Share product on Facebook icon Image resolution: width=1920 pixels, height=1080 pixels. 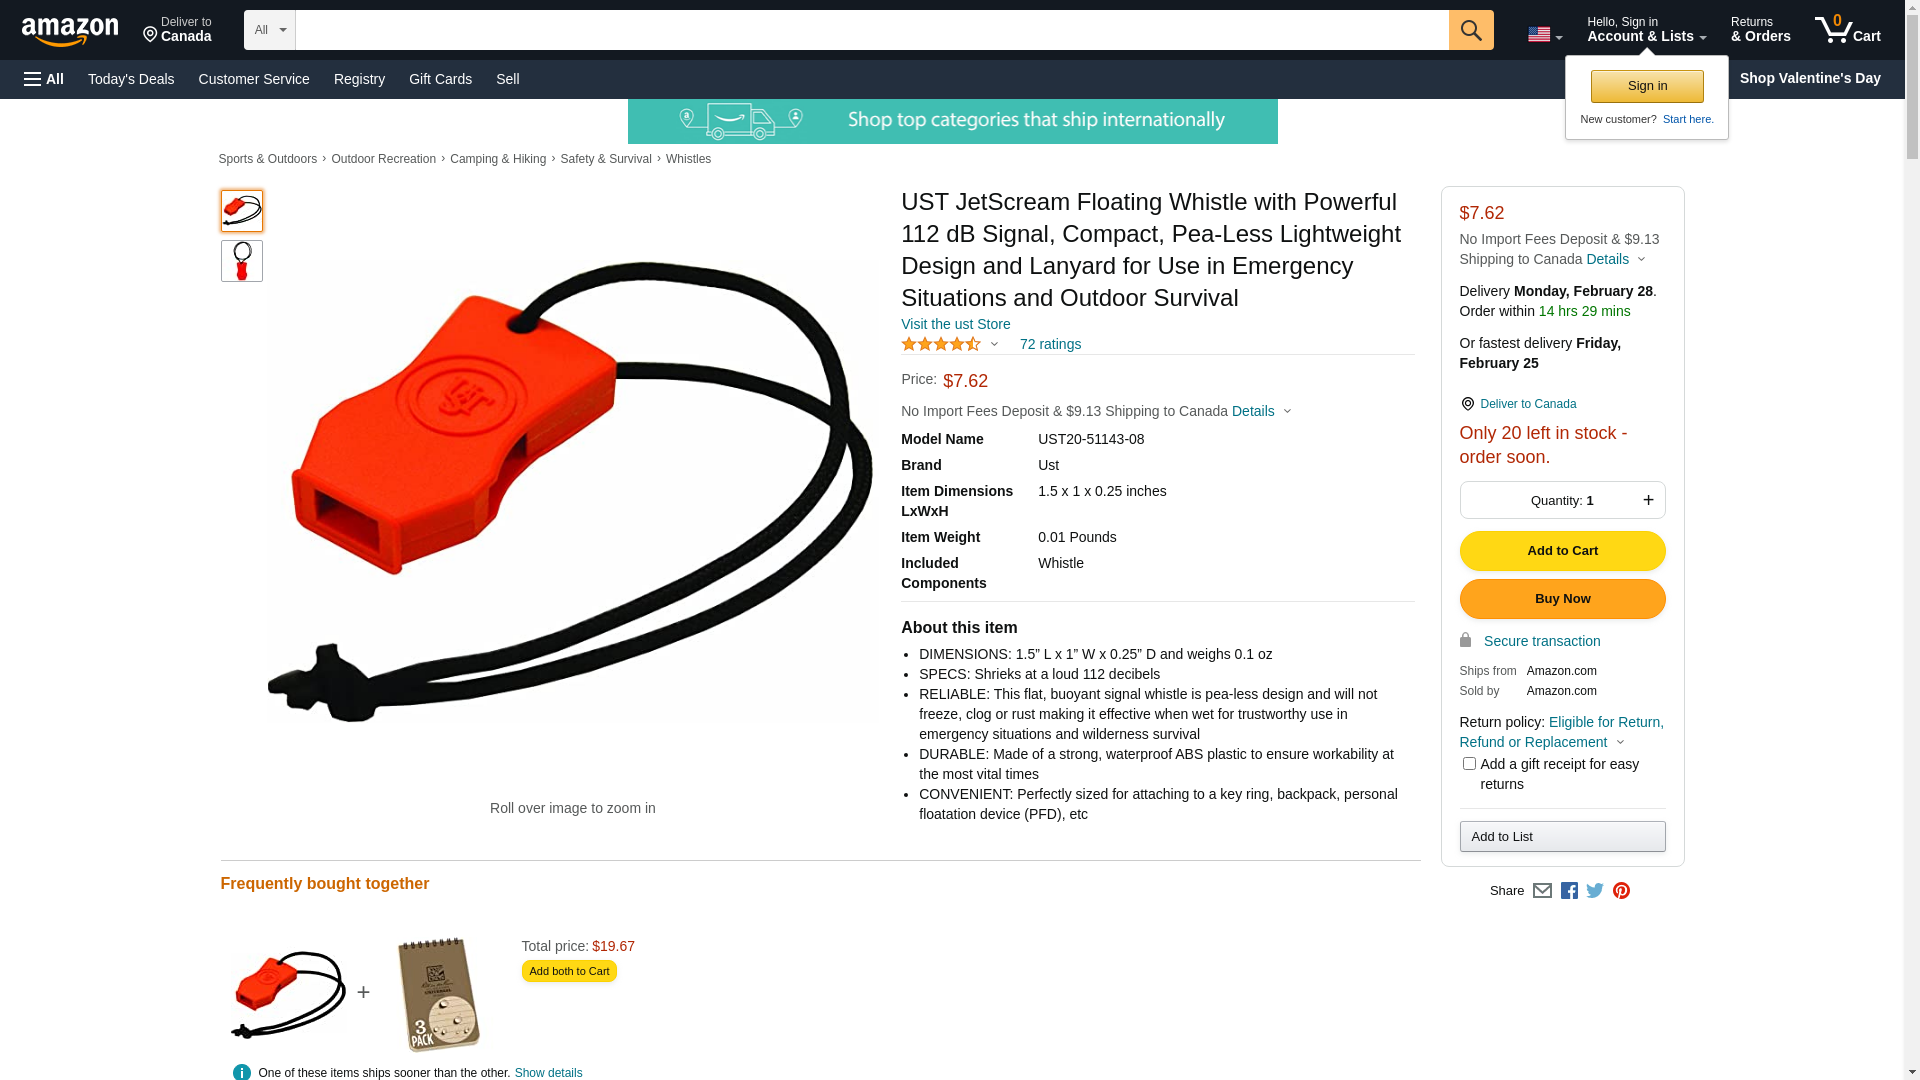[x=1569, y=890]
